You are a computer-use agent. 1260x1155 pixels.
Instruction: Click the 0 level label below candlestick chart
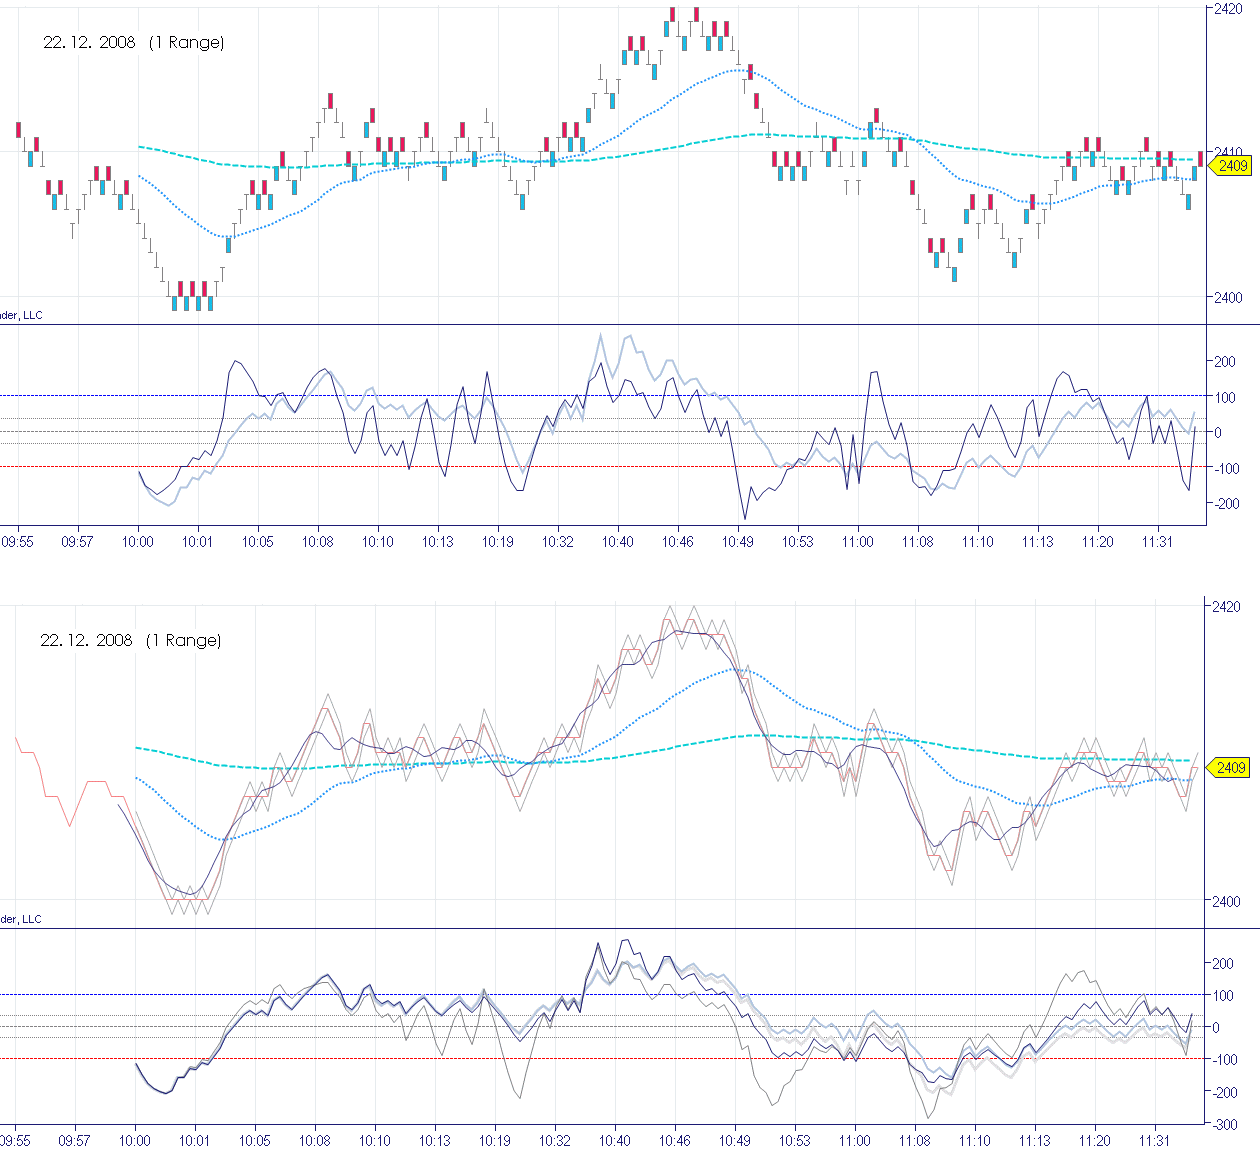click(x=1218, y=433)
